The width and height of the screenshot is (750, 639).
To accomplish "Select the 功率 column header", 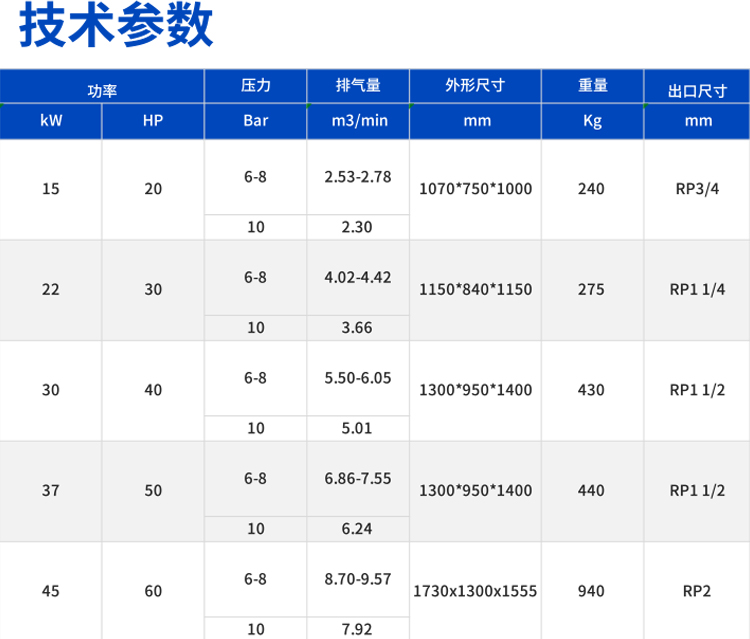I will (x=102, y=90).
